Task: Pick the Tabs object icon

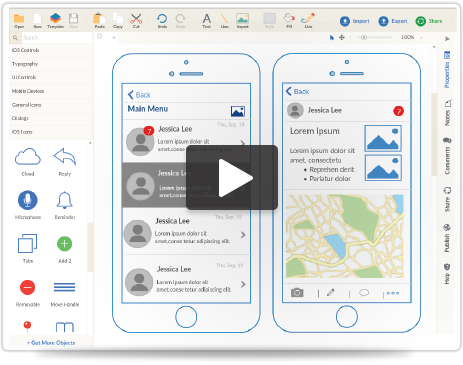Action: (x=27, y=243)
